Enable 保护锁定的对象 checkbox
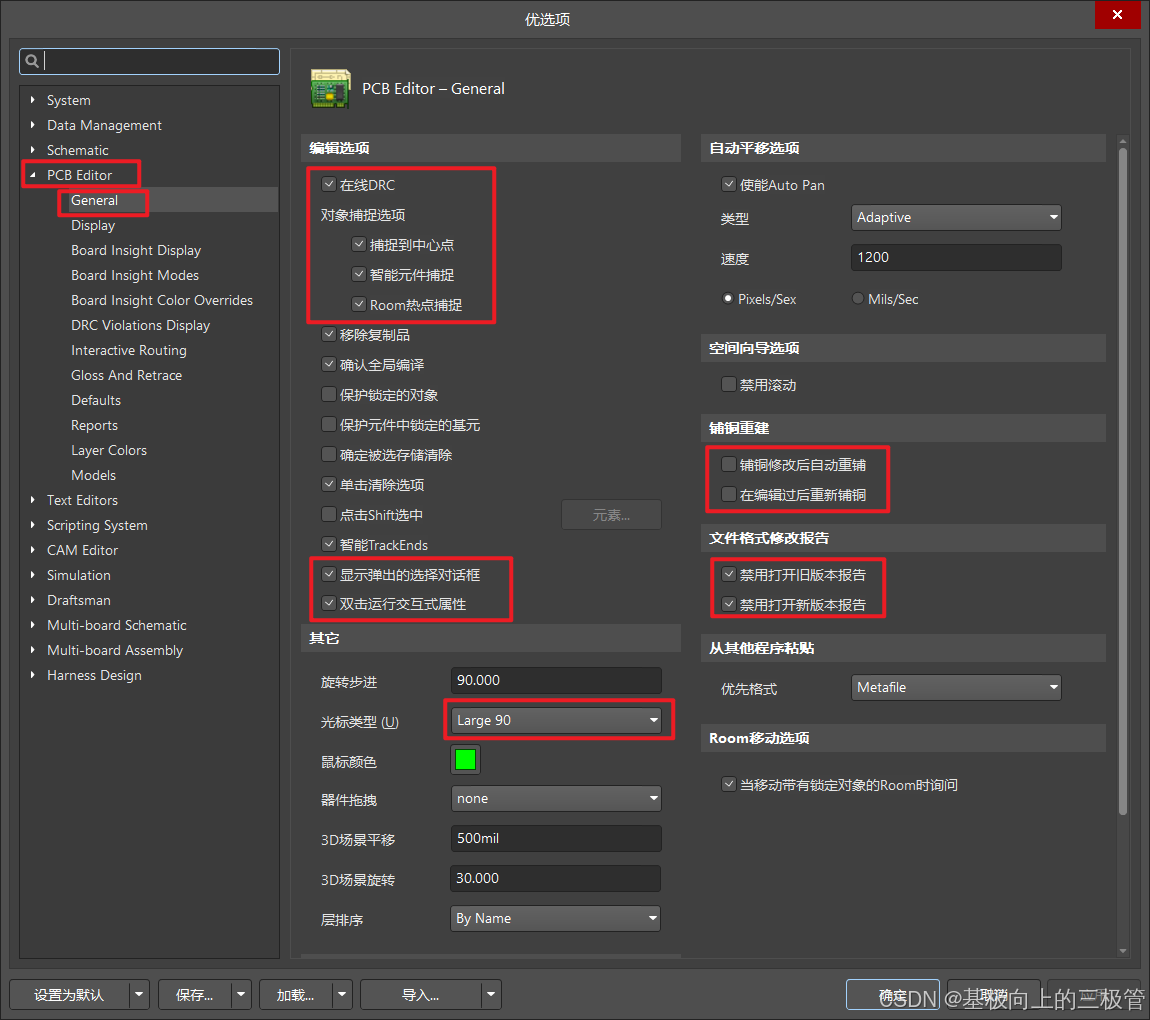 329,395
